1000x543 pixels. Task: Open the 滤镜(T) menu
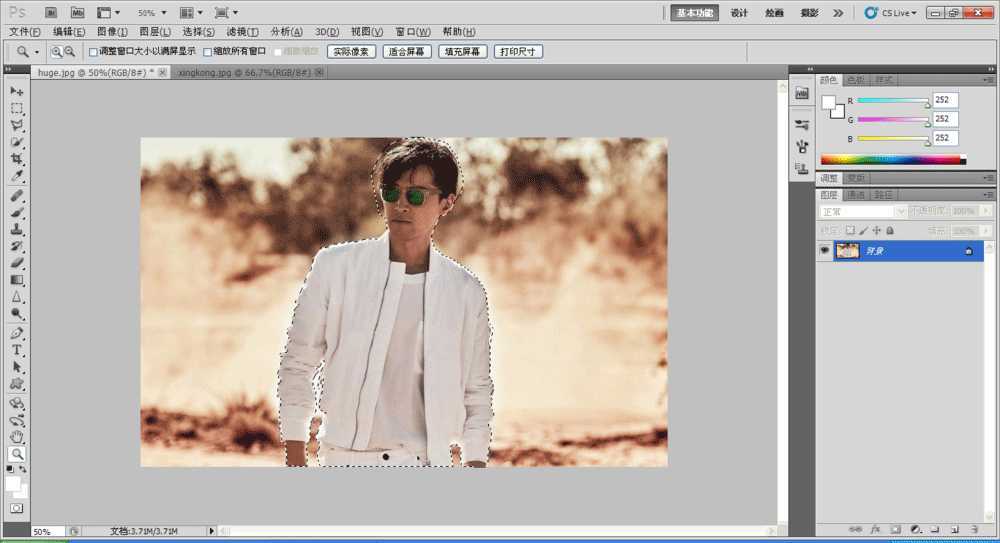[242, 32]
